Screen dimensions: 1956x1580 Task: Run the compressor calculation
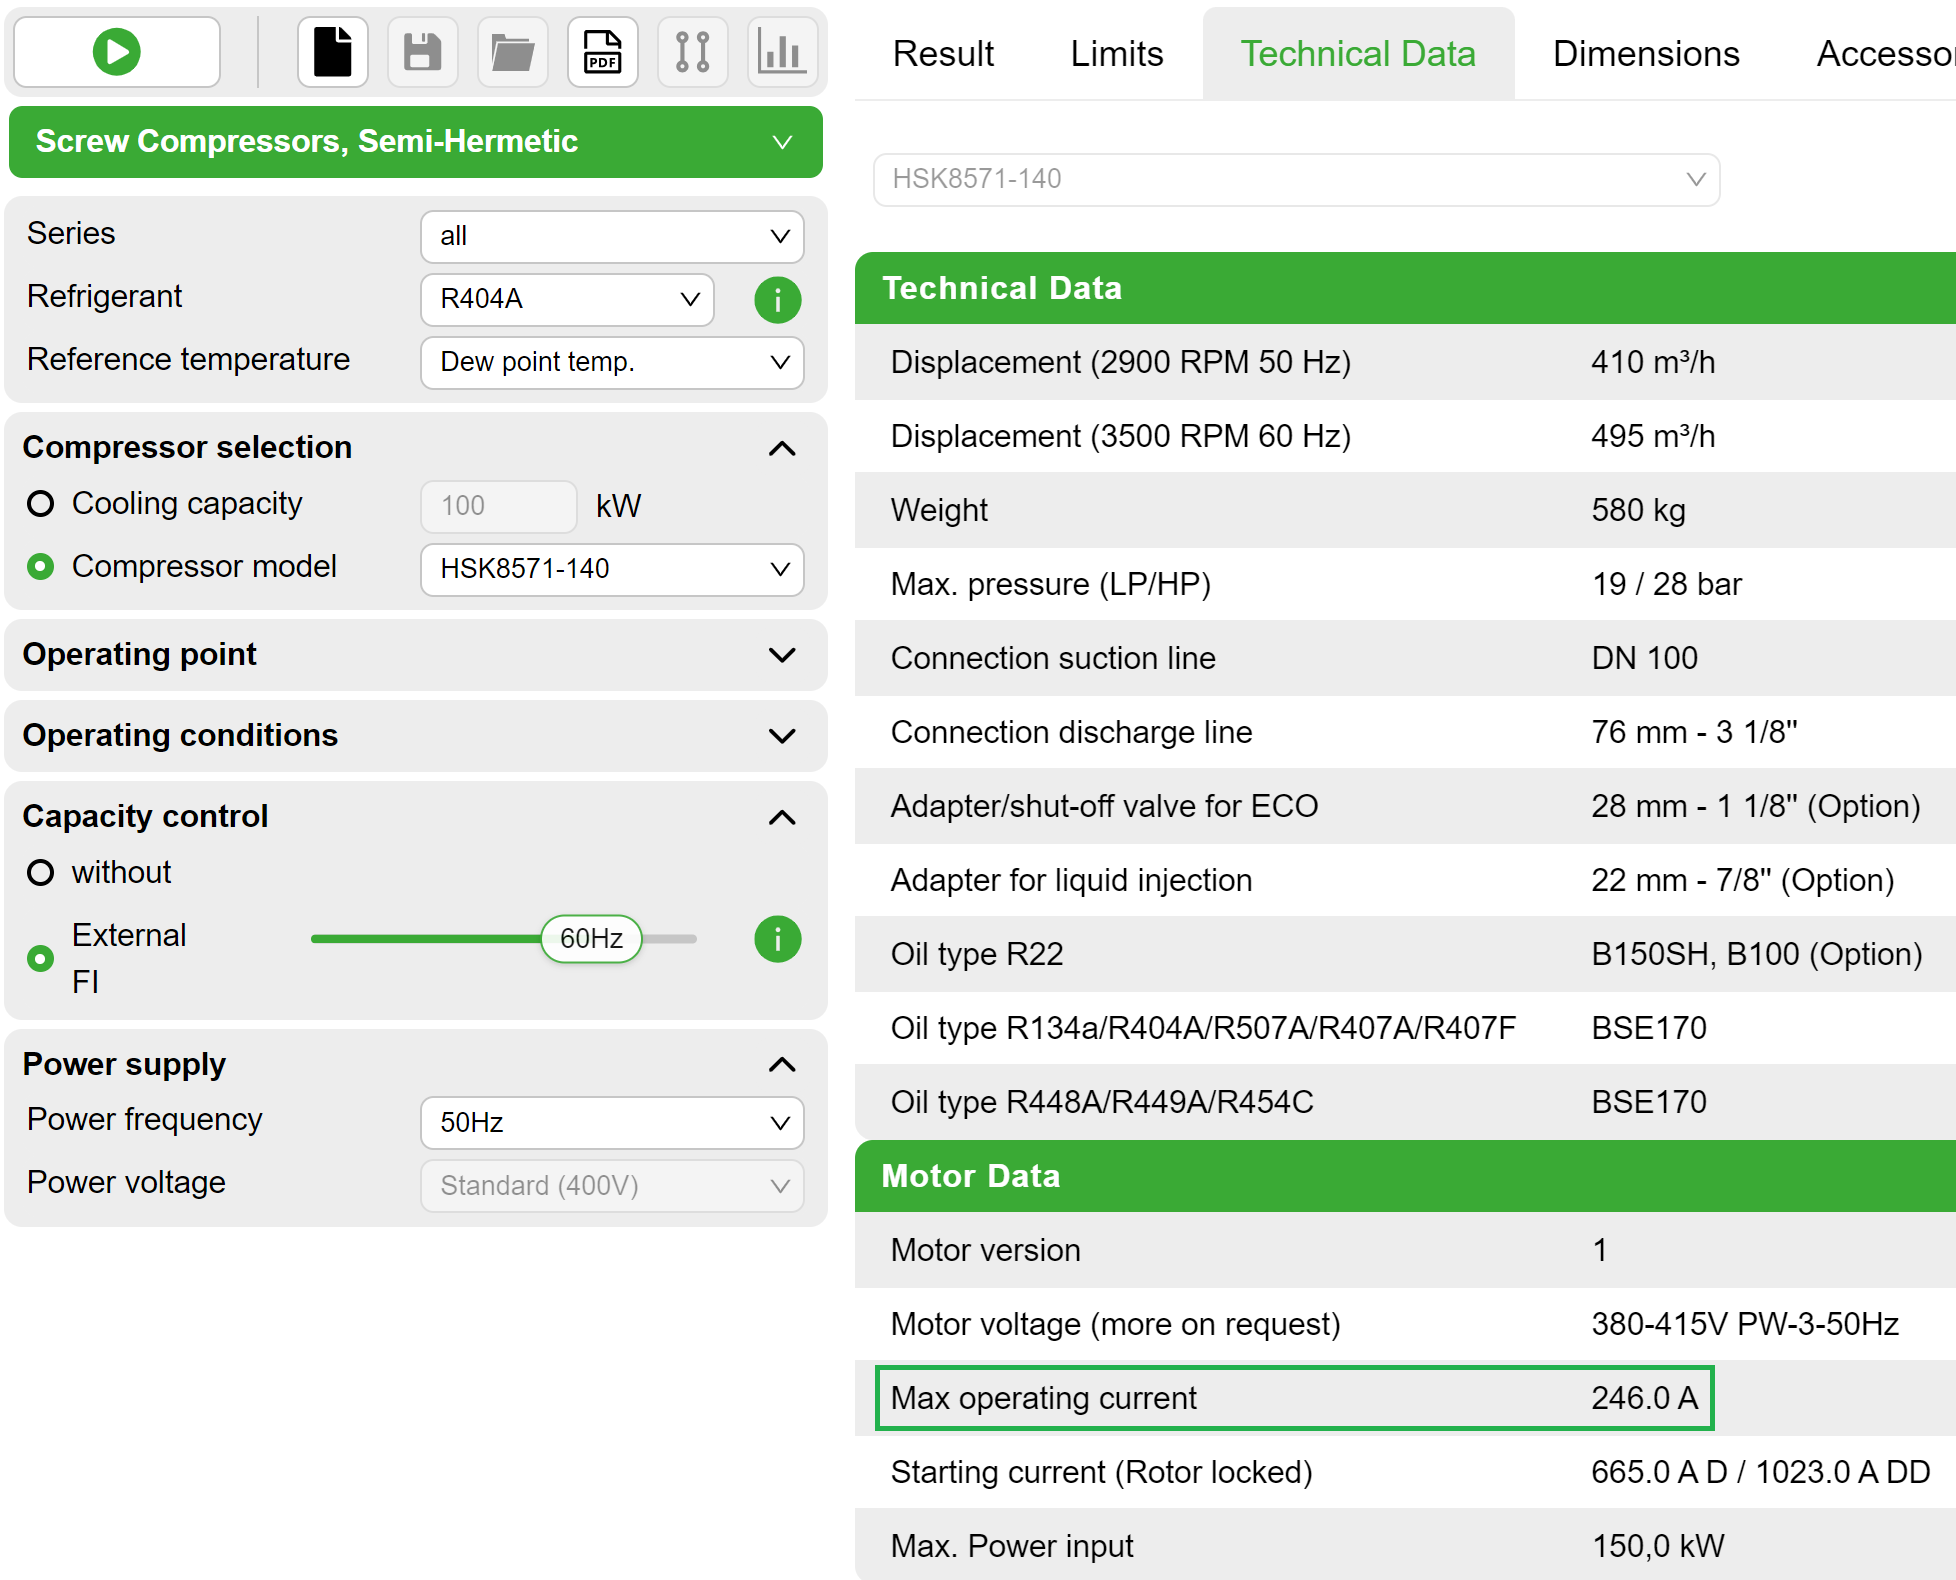[115, 51]
